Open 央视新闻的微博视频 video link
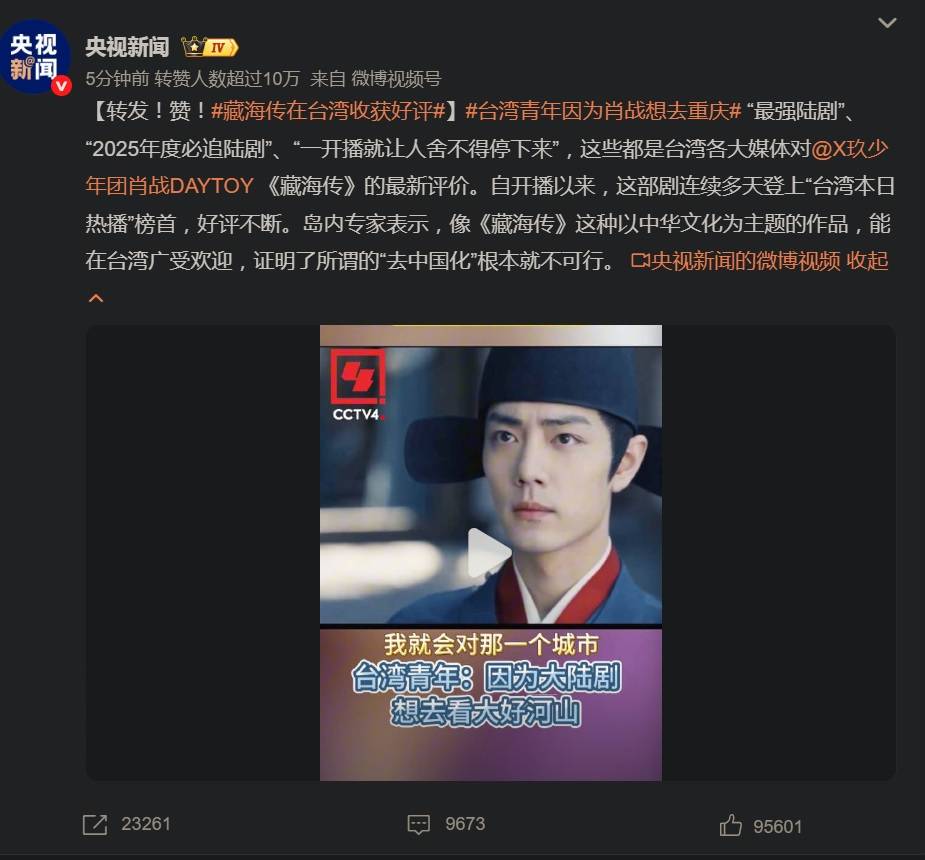The height and width of the screenshot is (860, 925). (x=735, y=261)
